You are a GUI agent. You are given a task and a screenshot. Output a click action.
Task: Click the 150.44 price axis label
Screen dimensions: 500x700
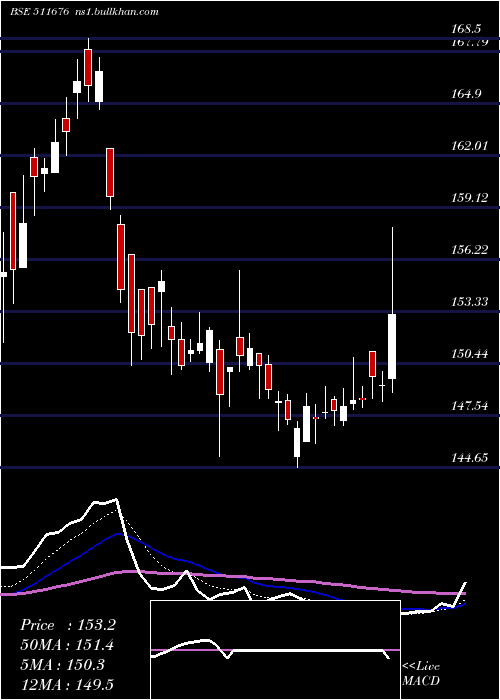(469, 354)
